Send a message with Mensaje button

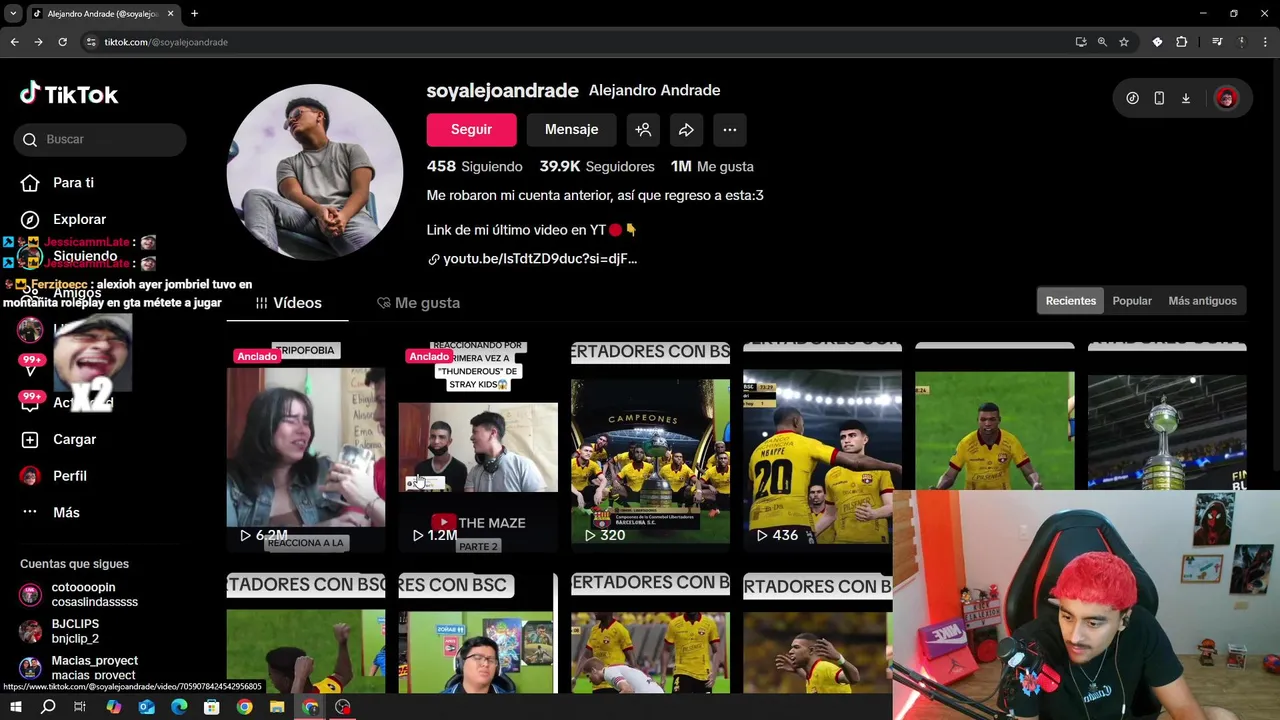pos(571,129)
